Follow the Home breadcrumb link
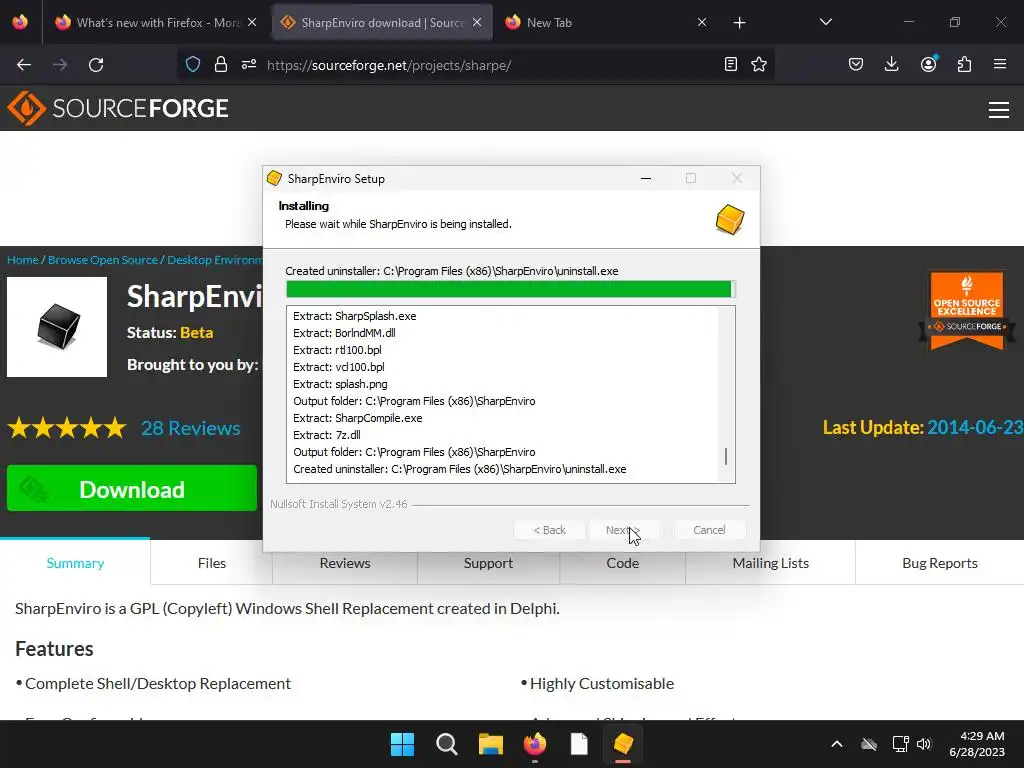Screen dimensions: 1024x768 [23, 260]
